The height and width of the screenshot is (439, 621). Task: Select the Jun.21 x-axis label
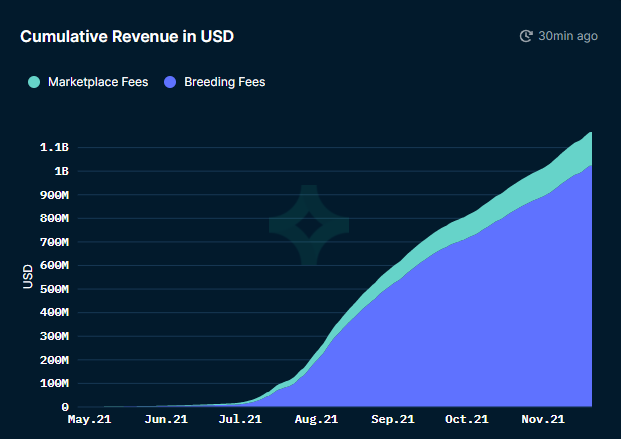(x=165, y=419)
